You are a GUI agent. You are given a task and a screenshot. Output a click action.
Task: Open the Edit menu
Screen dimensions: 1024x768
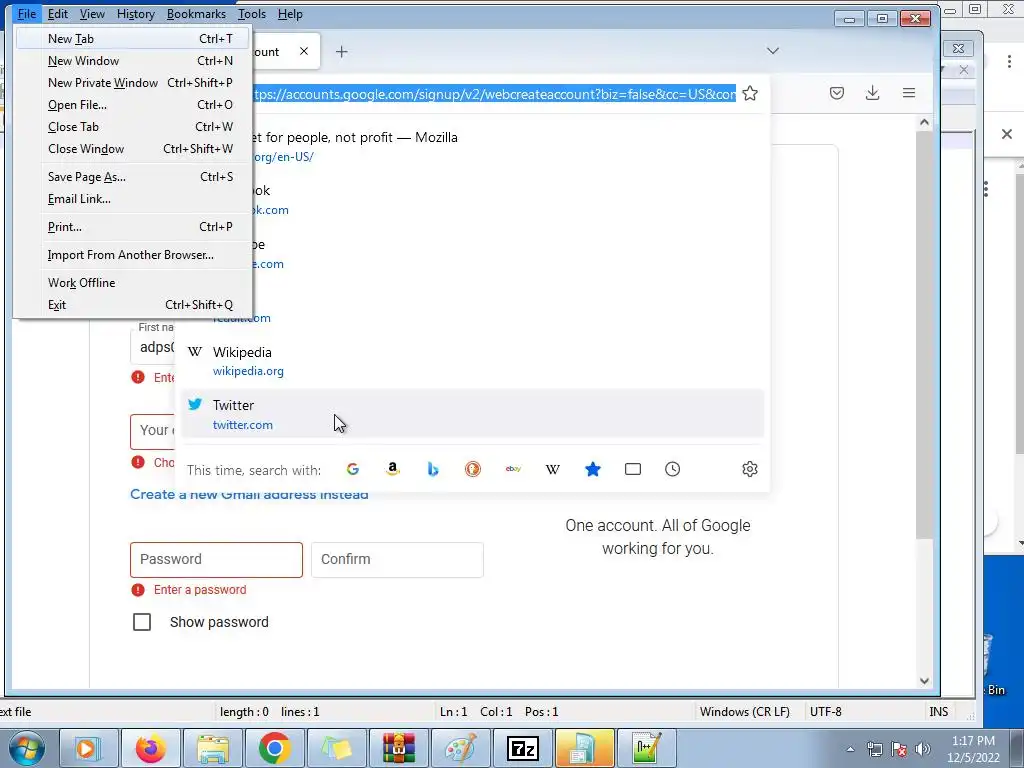point(57,14)
